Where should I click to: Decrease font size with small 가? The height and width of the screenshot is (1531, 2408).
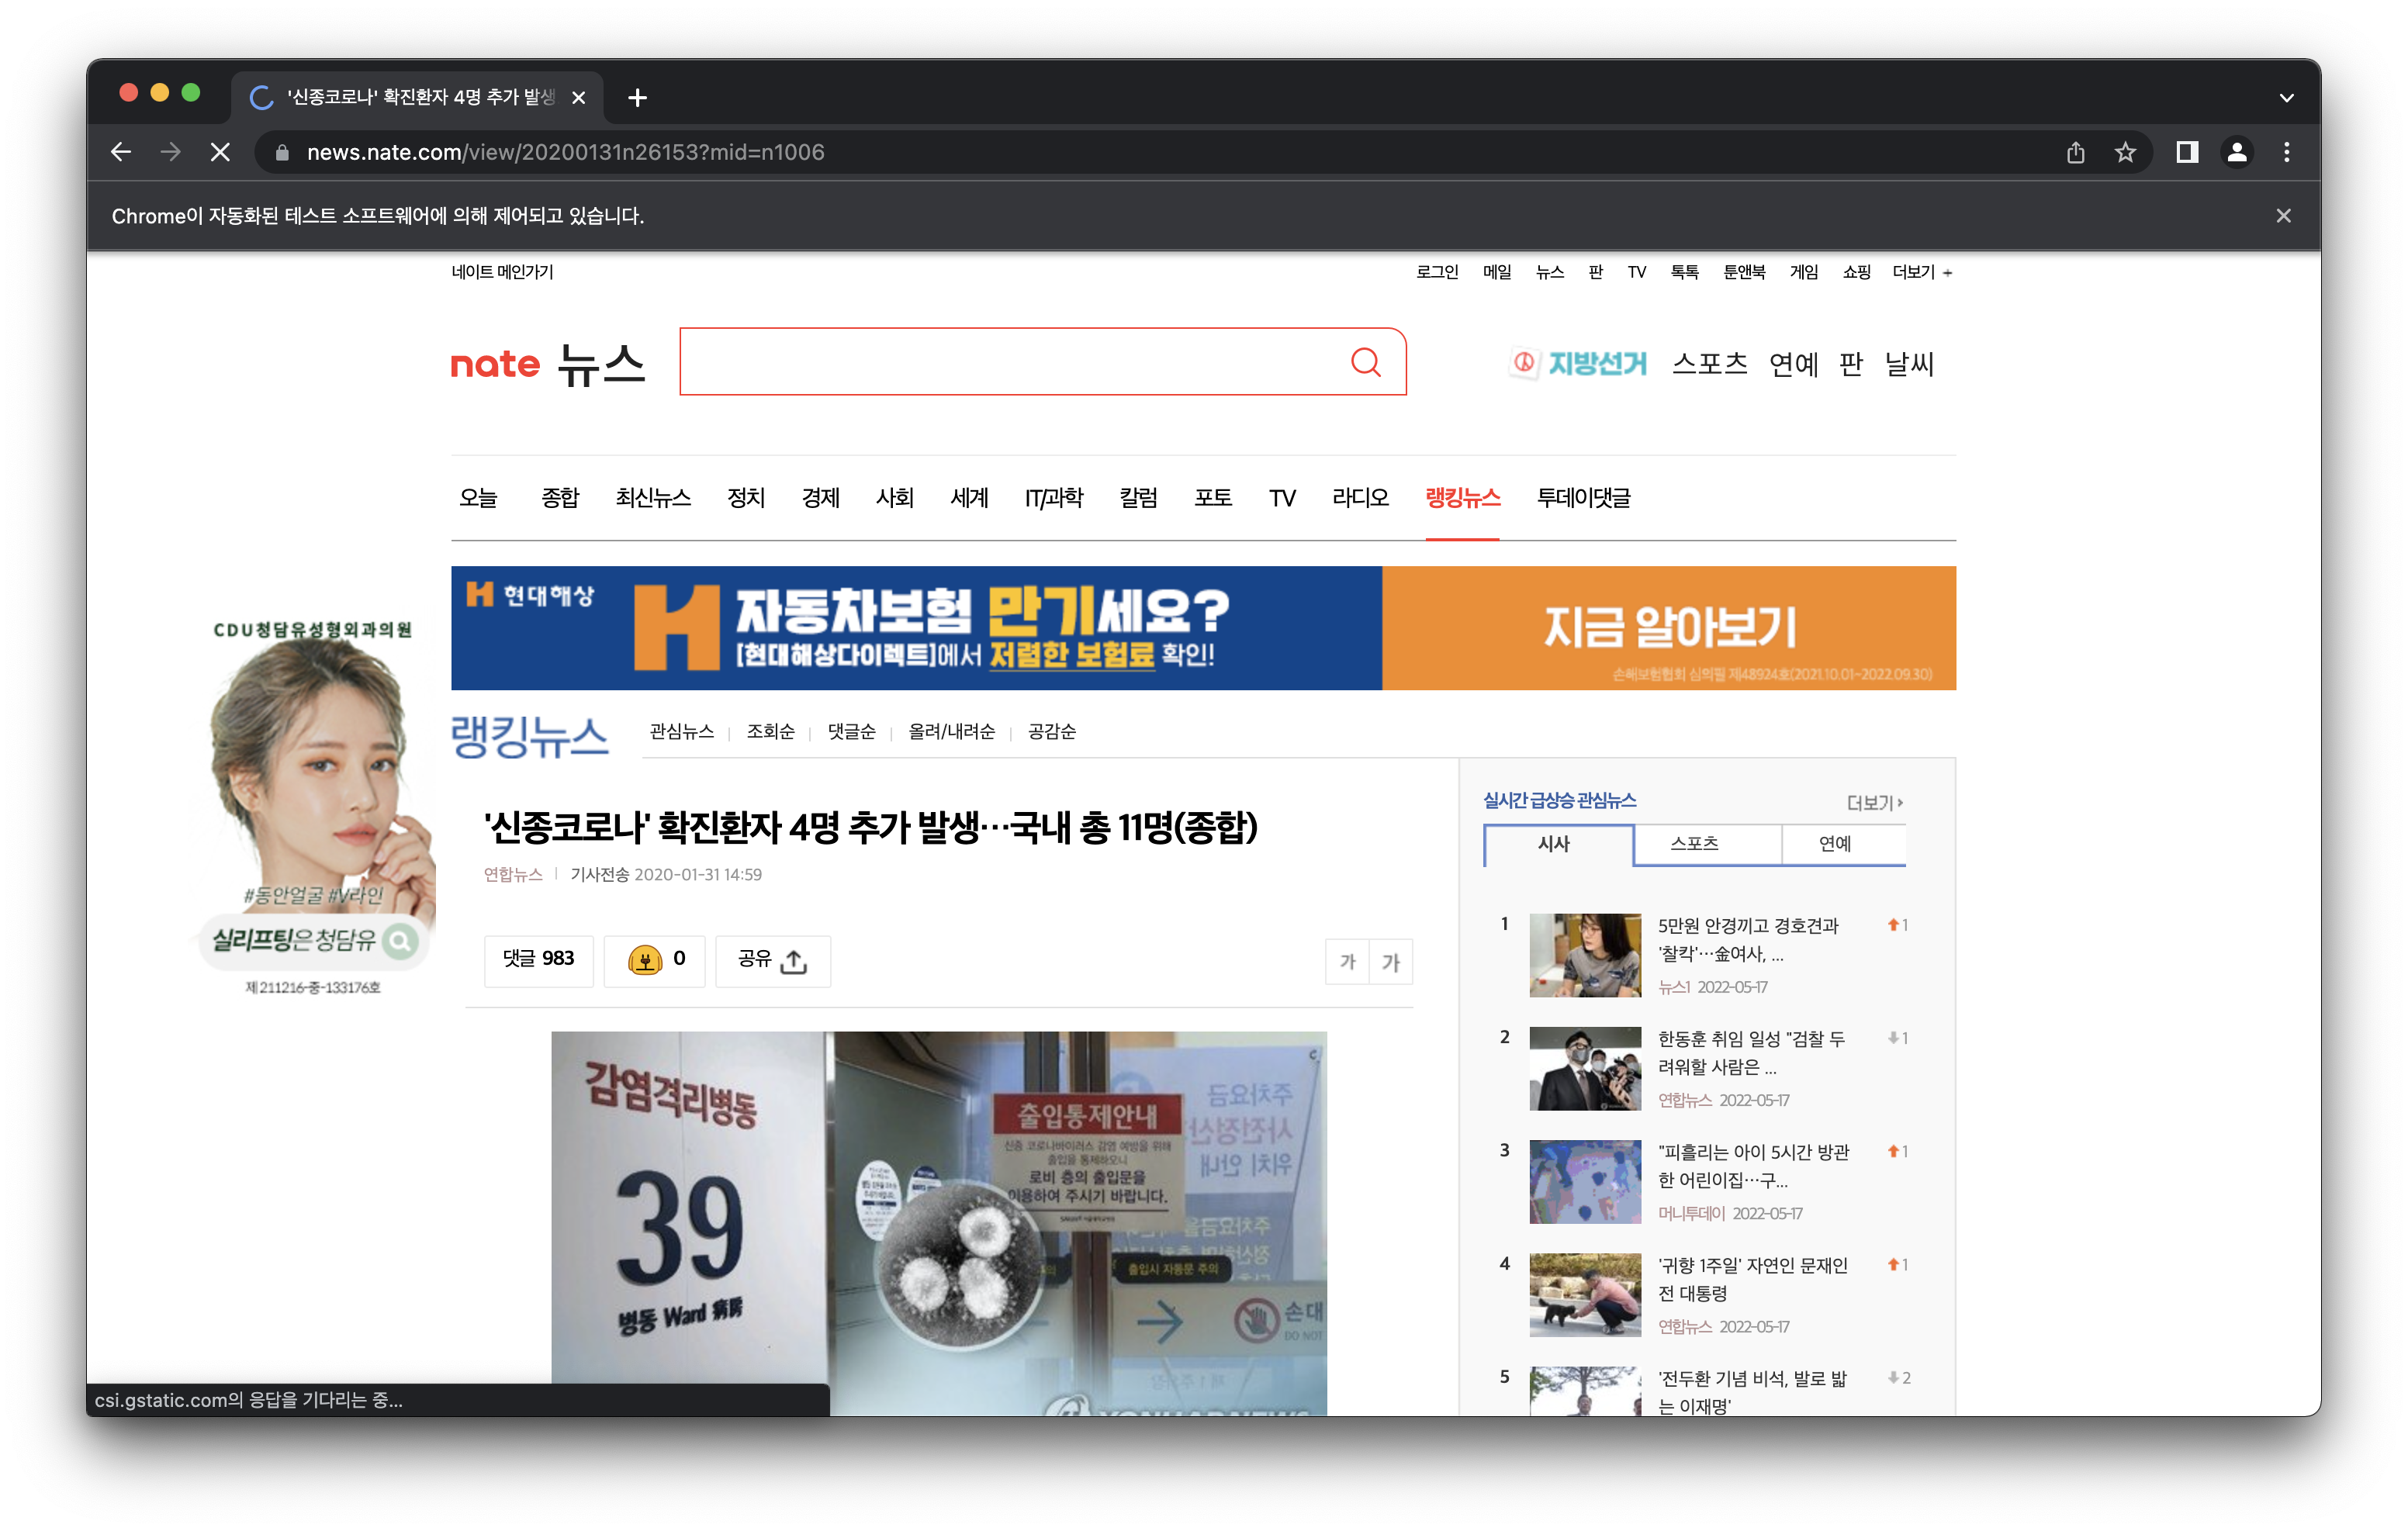1347,962
